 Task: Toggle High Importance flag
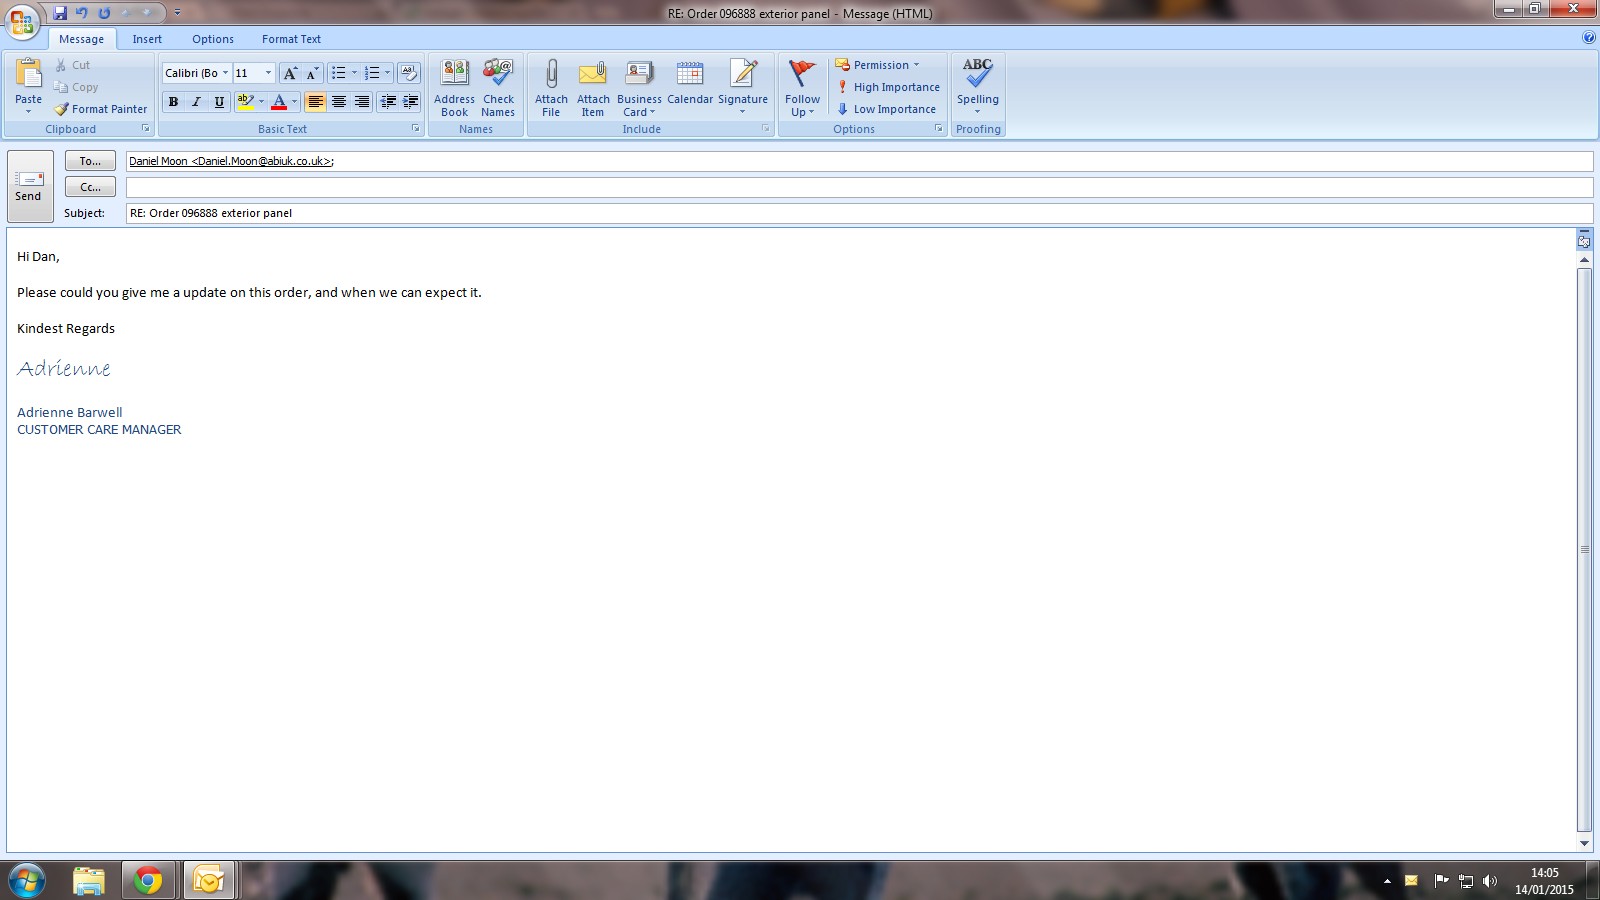click(x=887, y=87)
